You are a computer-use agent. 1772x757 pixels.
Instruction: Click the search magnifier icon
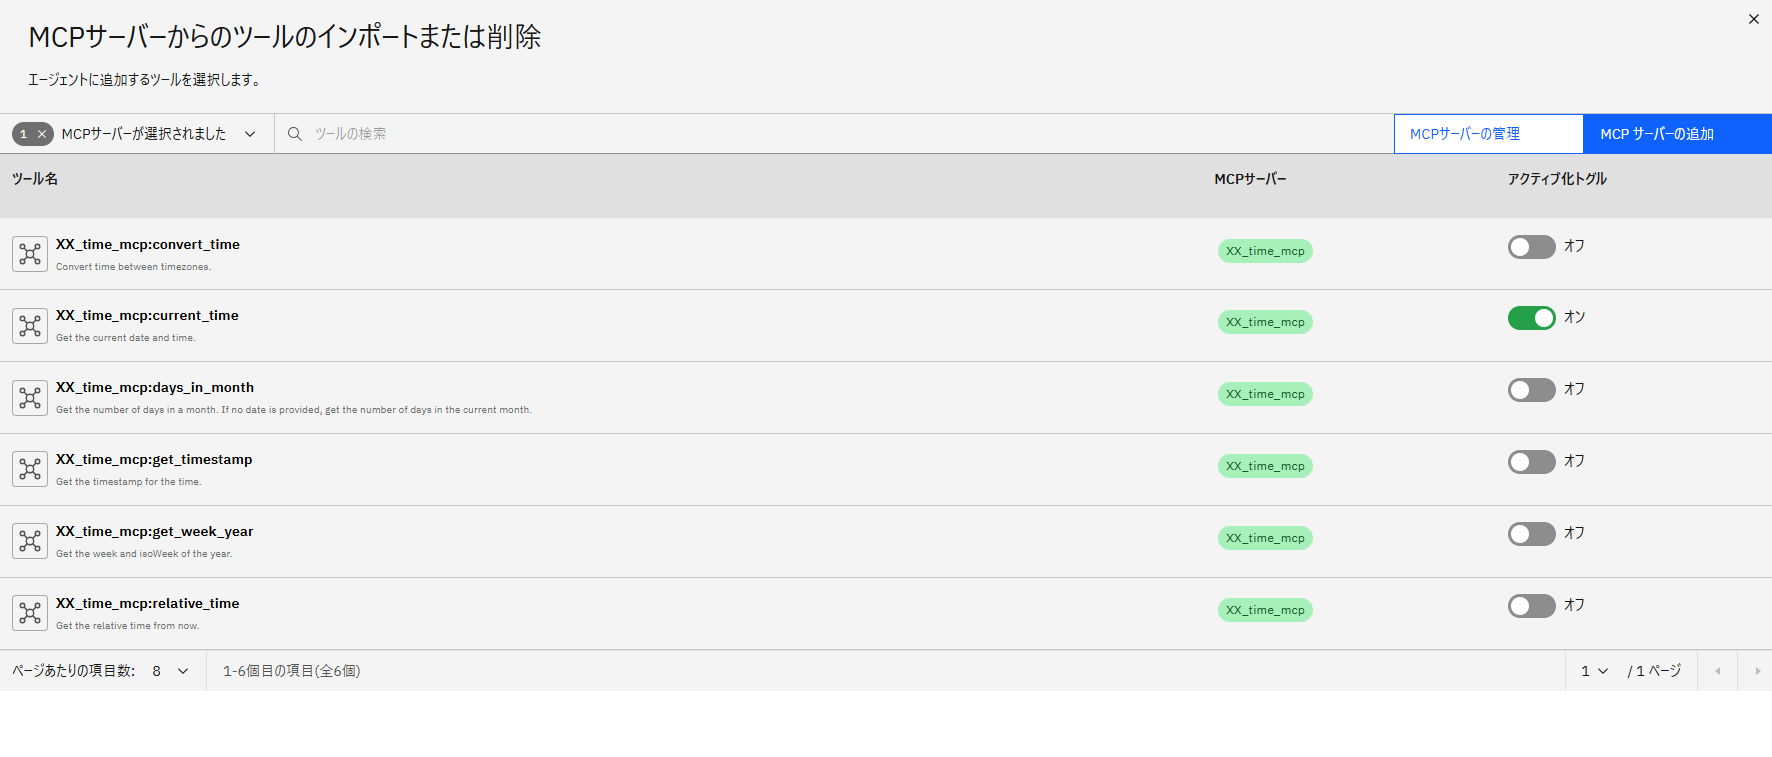[295, 134]
